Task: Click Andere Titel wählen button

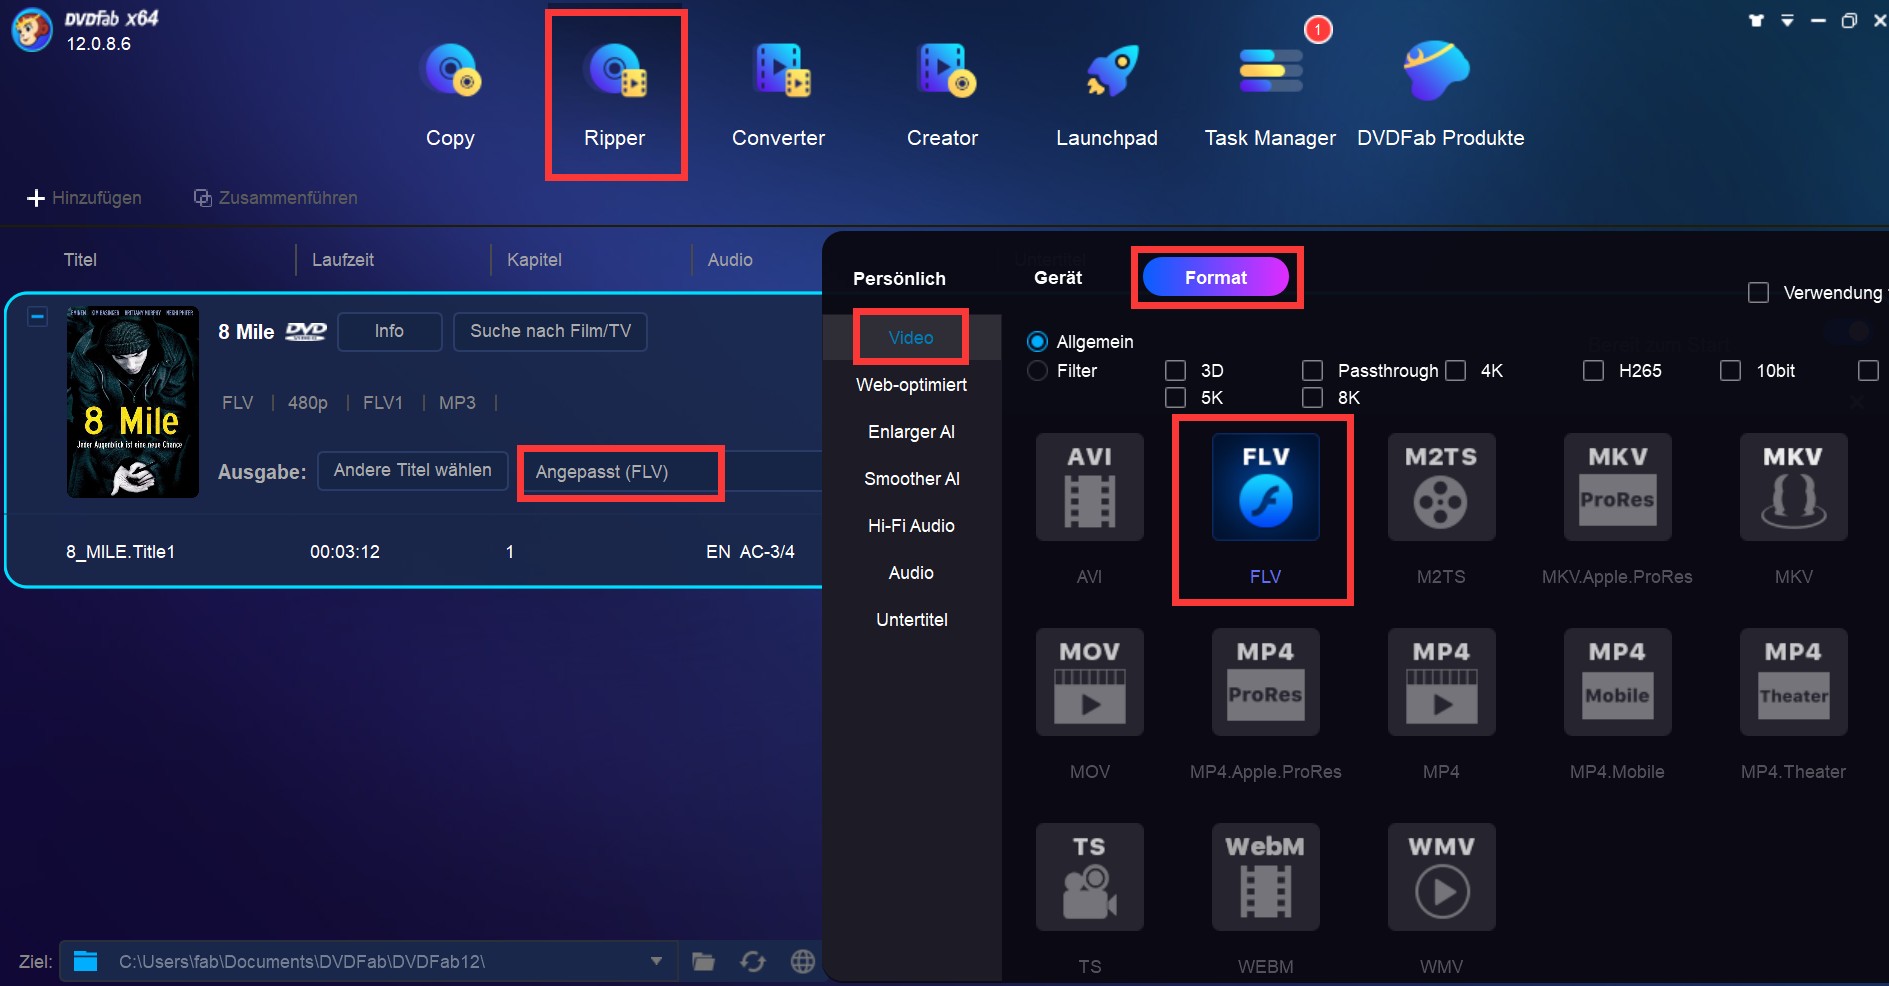Action: [413, 471]
